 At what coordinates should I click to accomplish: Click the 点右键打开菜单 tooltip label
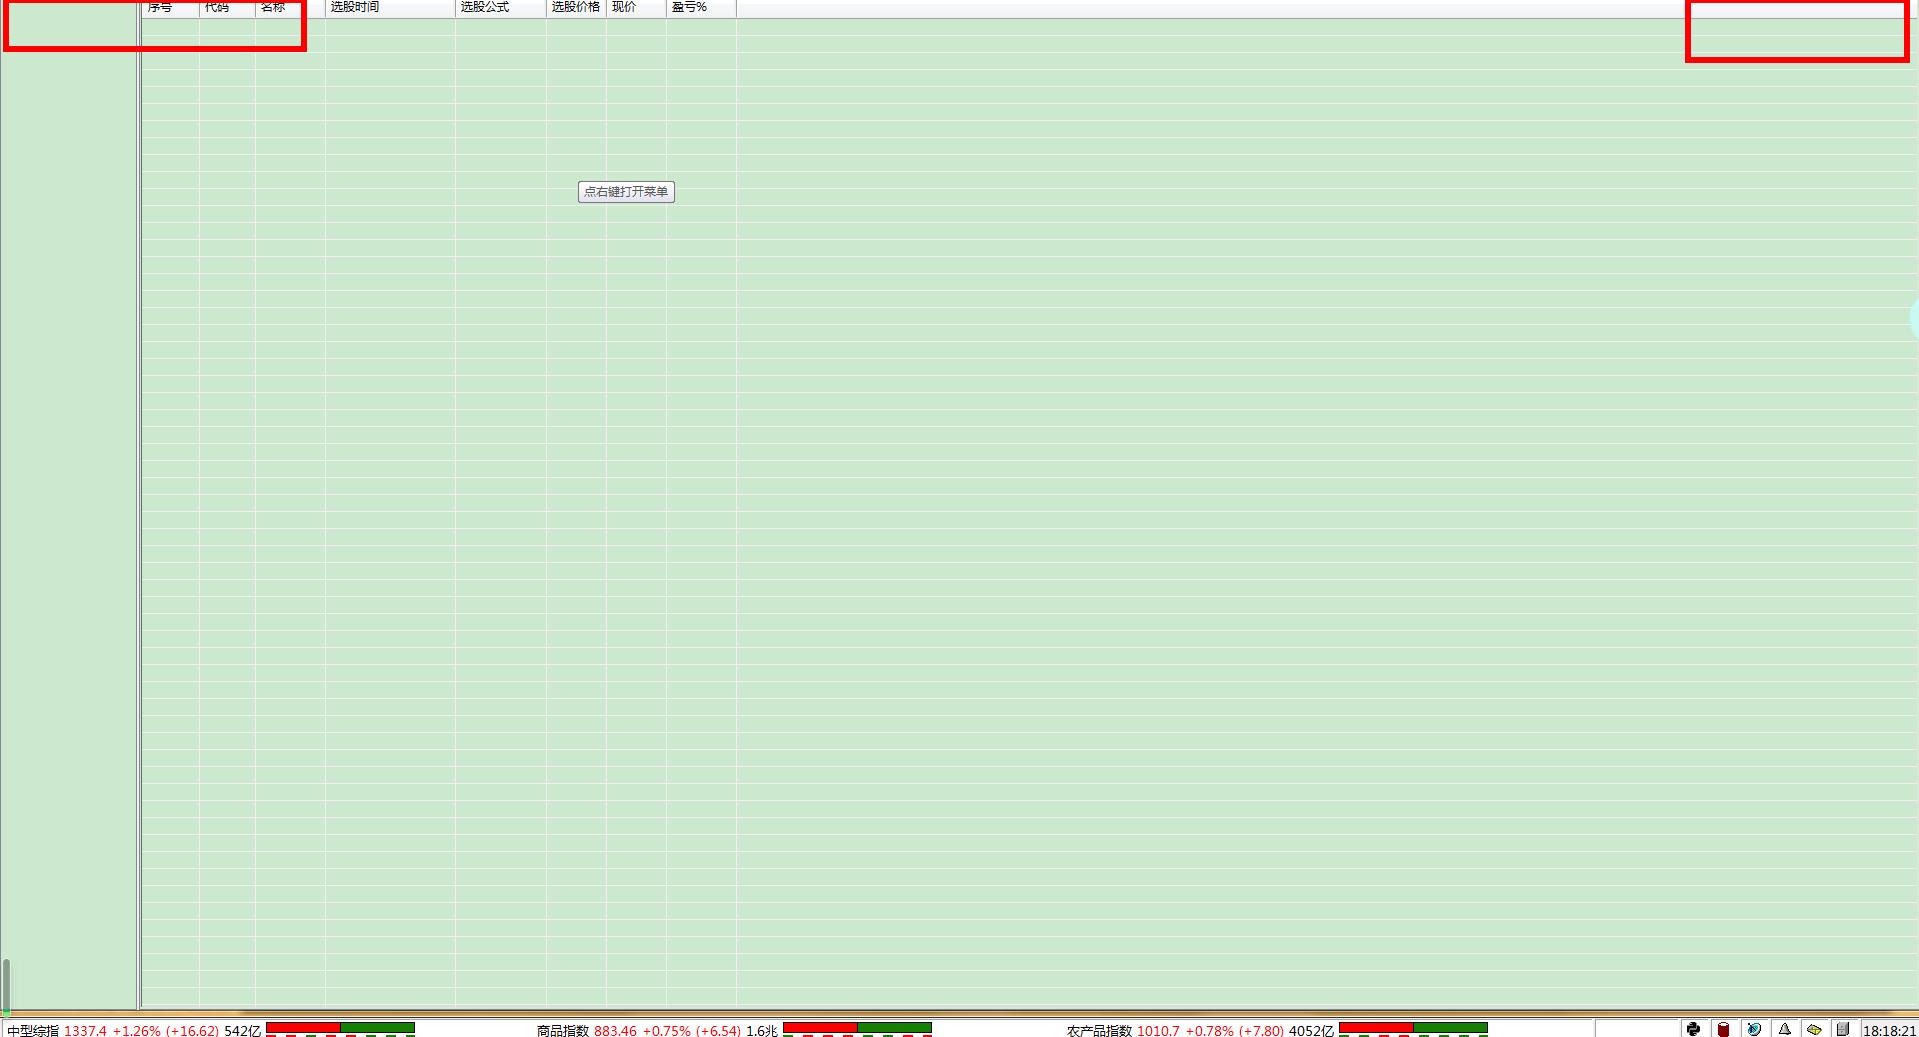tap(626, 192)
